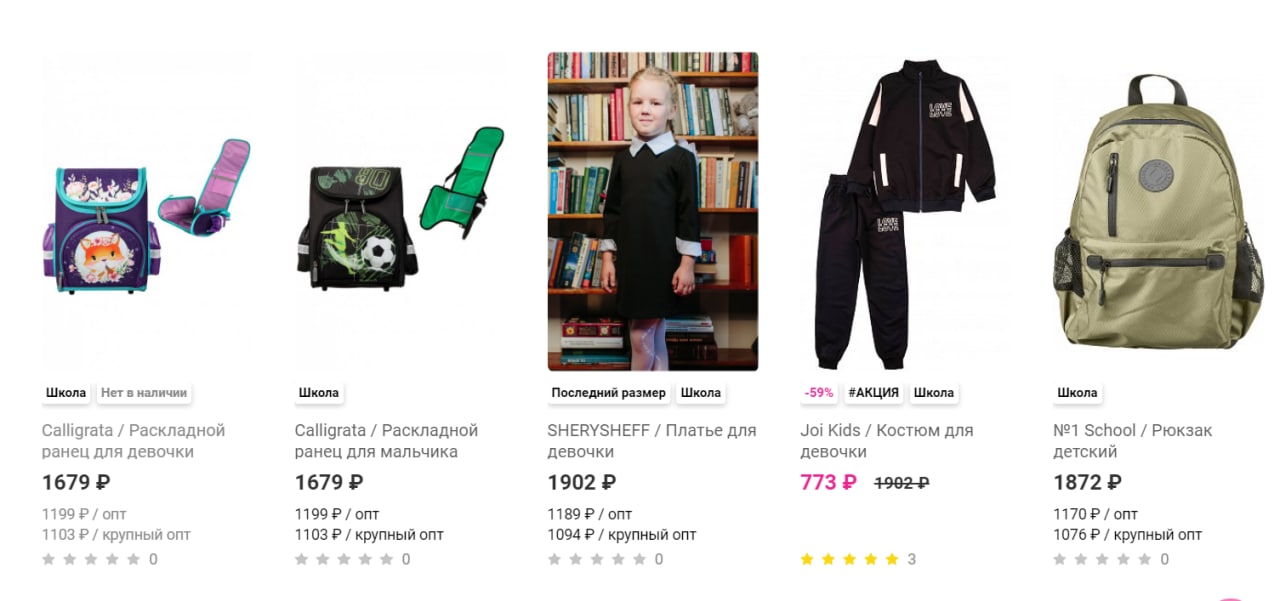Screen dimensions: 1280x601
Task: Click Школа tag under olive backpack
Action: 1077,393
